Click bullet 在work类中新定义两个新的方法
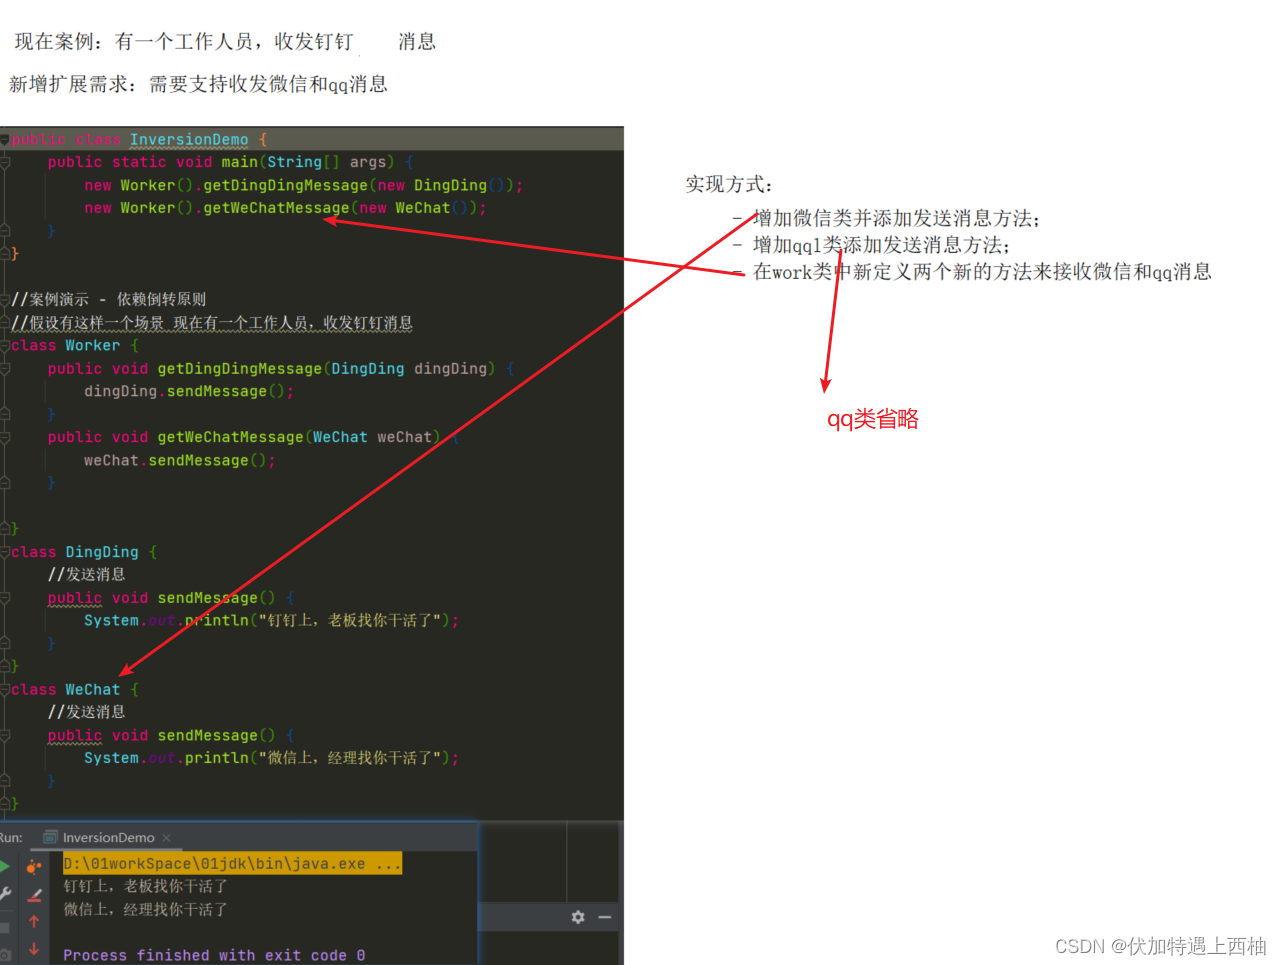The height and width of the screenshot is (965, 1281). [x=982, y=272]
